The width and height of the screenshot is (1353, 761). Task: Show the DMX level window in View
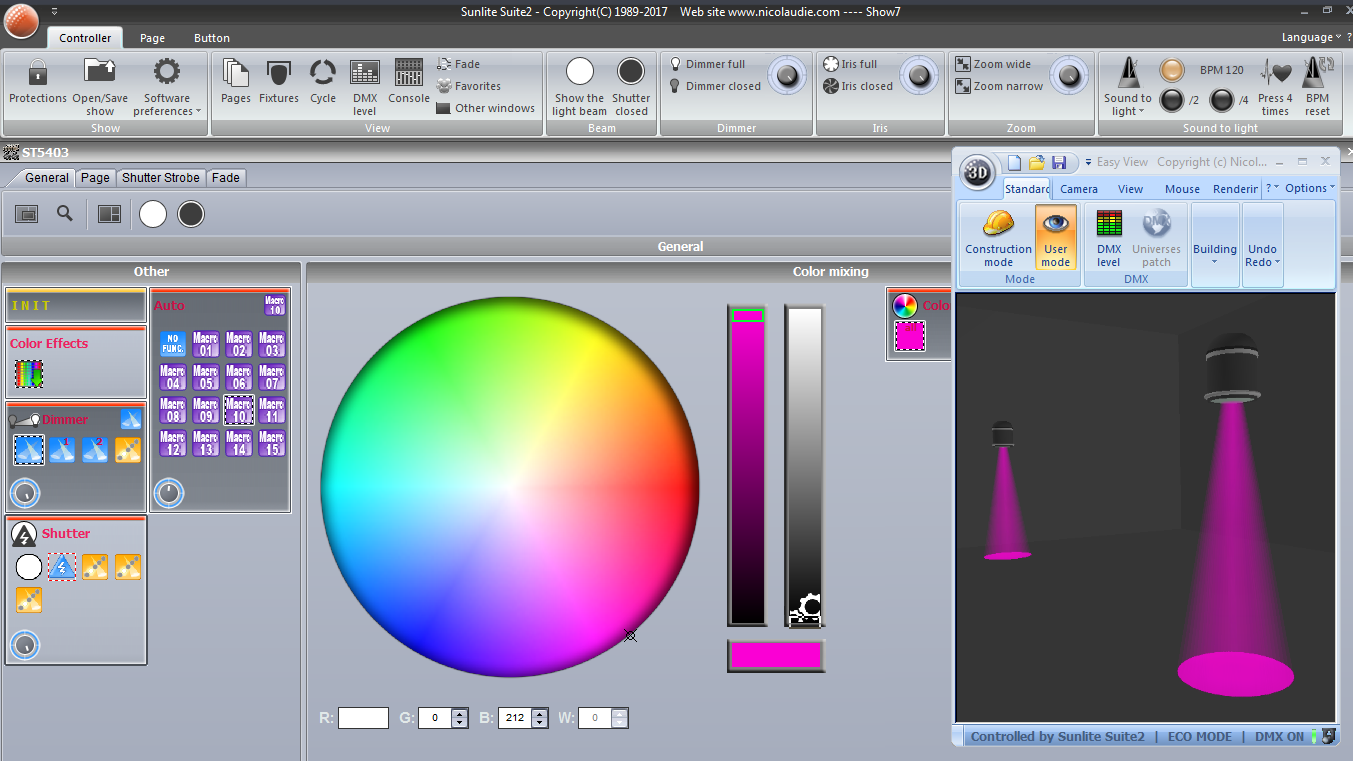pos(365,73)
